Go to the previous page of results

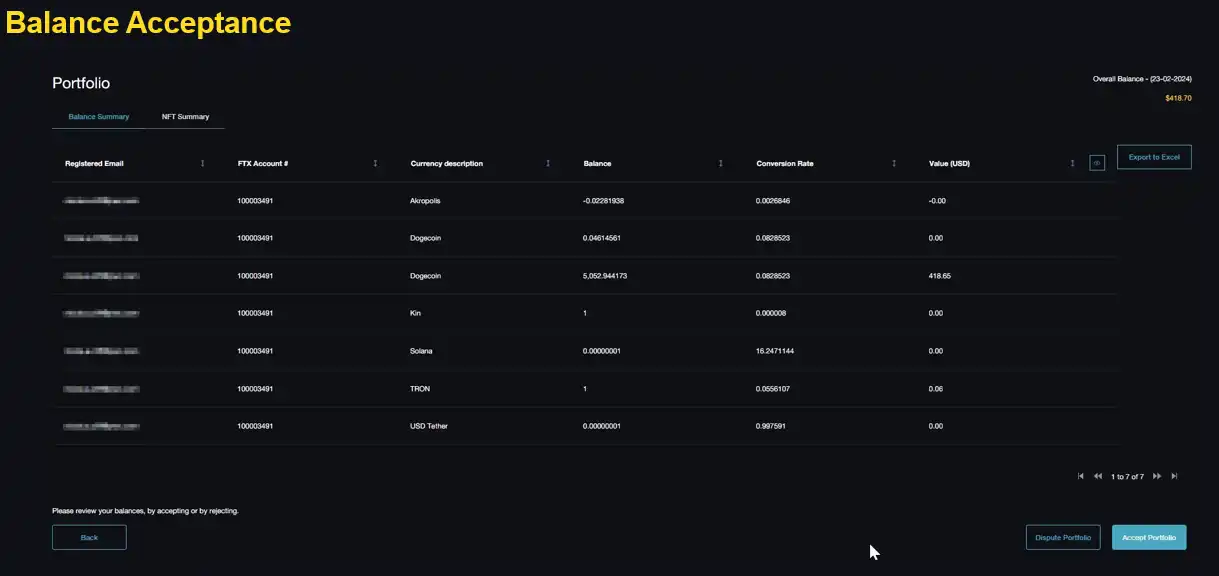(1098, 476)
